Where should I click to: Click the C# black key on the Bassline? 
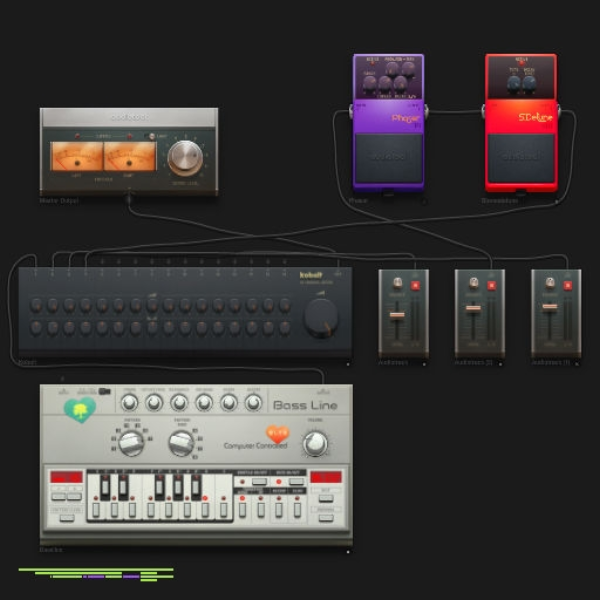[x=105, y=487]
